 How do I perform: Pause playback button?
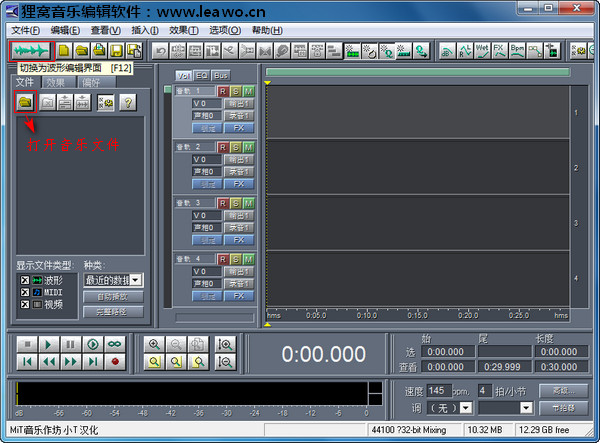tap(70, 345)
